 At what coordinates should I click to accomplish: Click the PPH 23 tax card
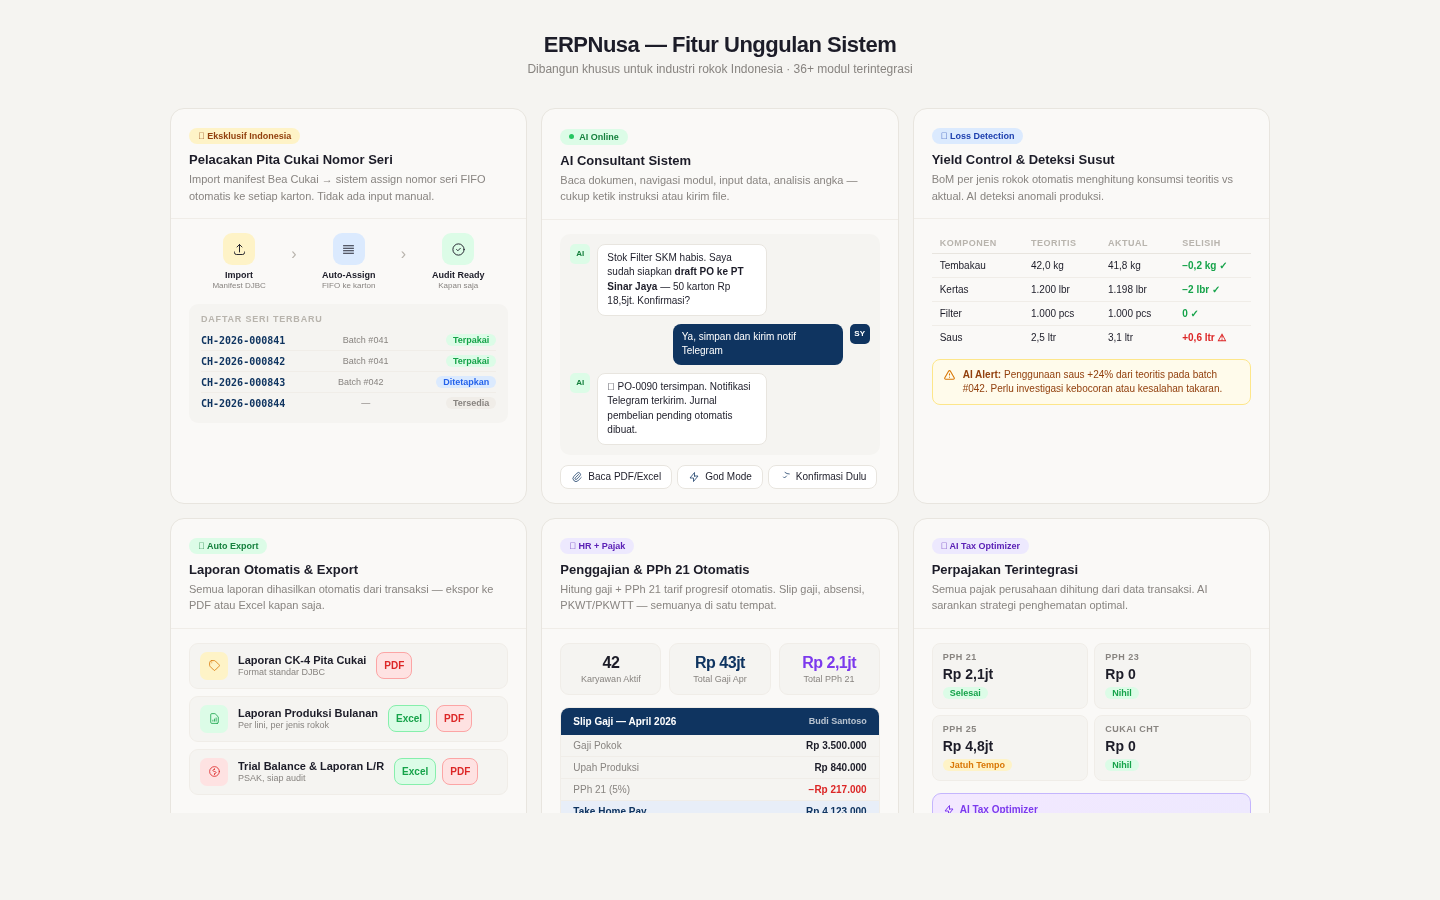tap(1172, 676)
